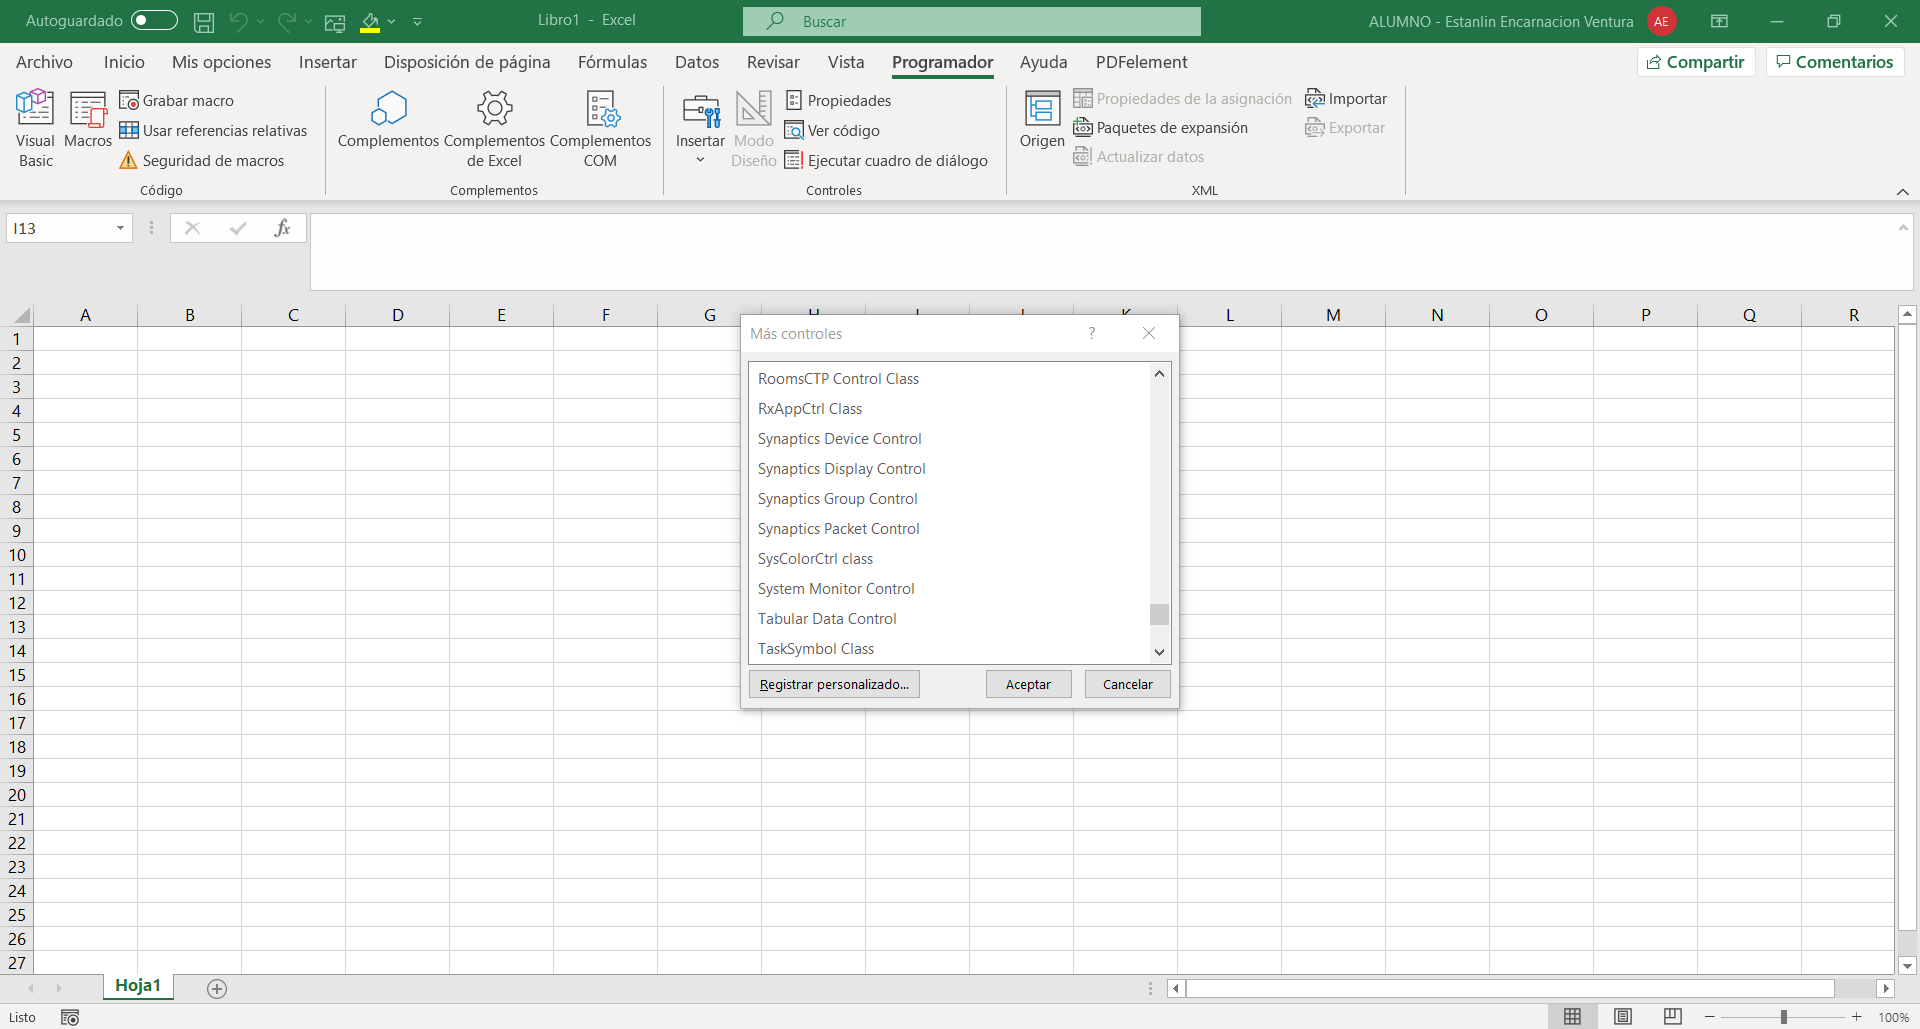This screenshot has height=1029, width=1920.
Task: Switch to Page Layout view
Action: click(x=1623, y=1017)
